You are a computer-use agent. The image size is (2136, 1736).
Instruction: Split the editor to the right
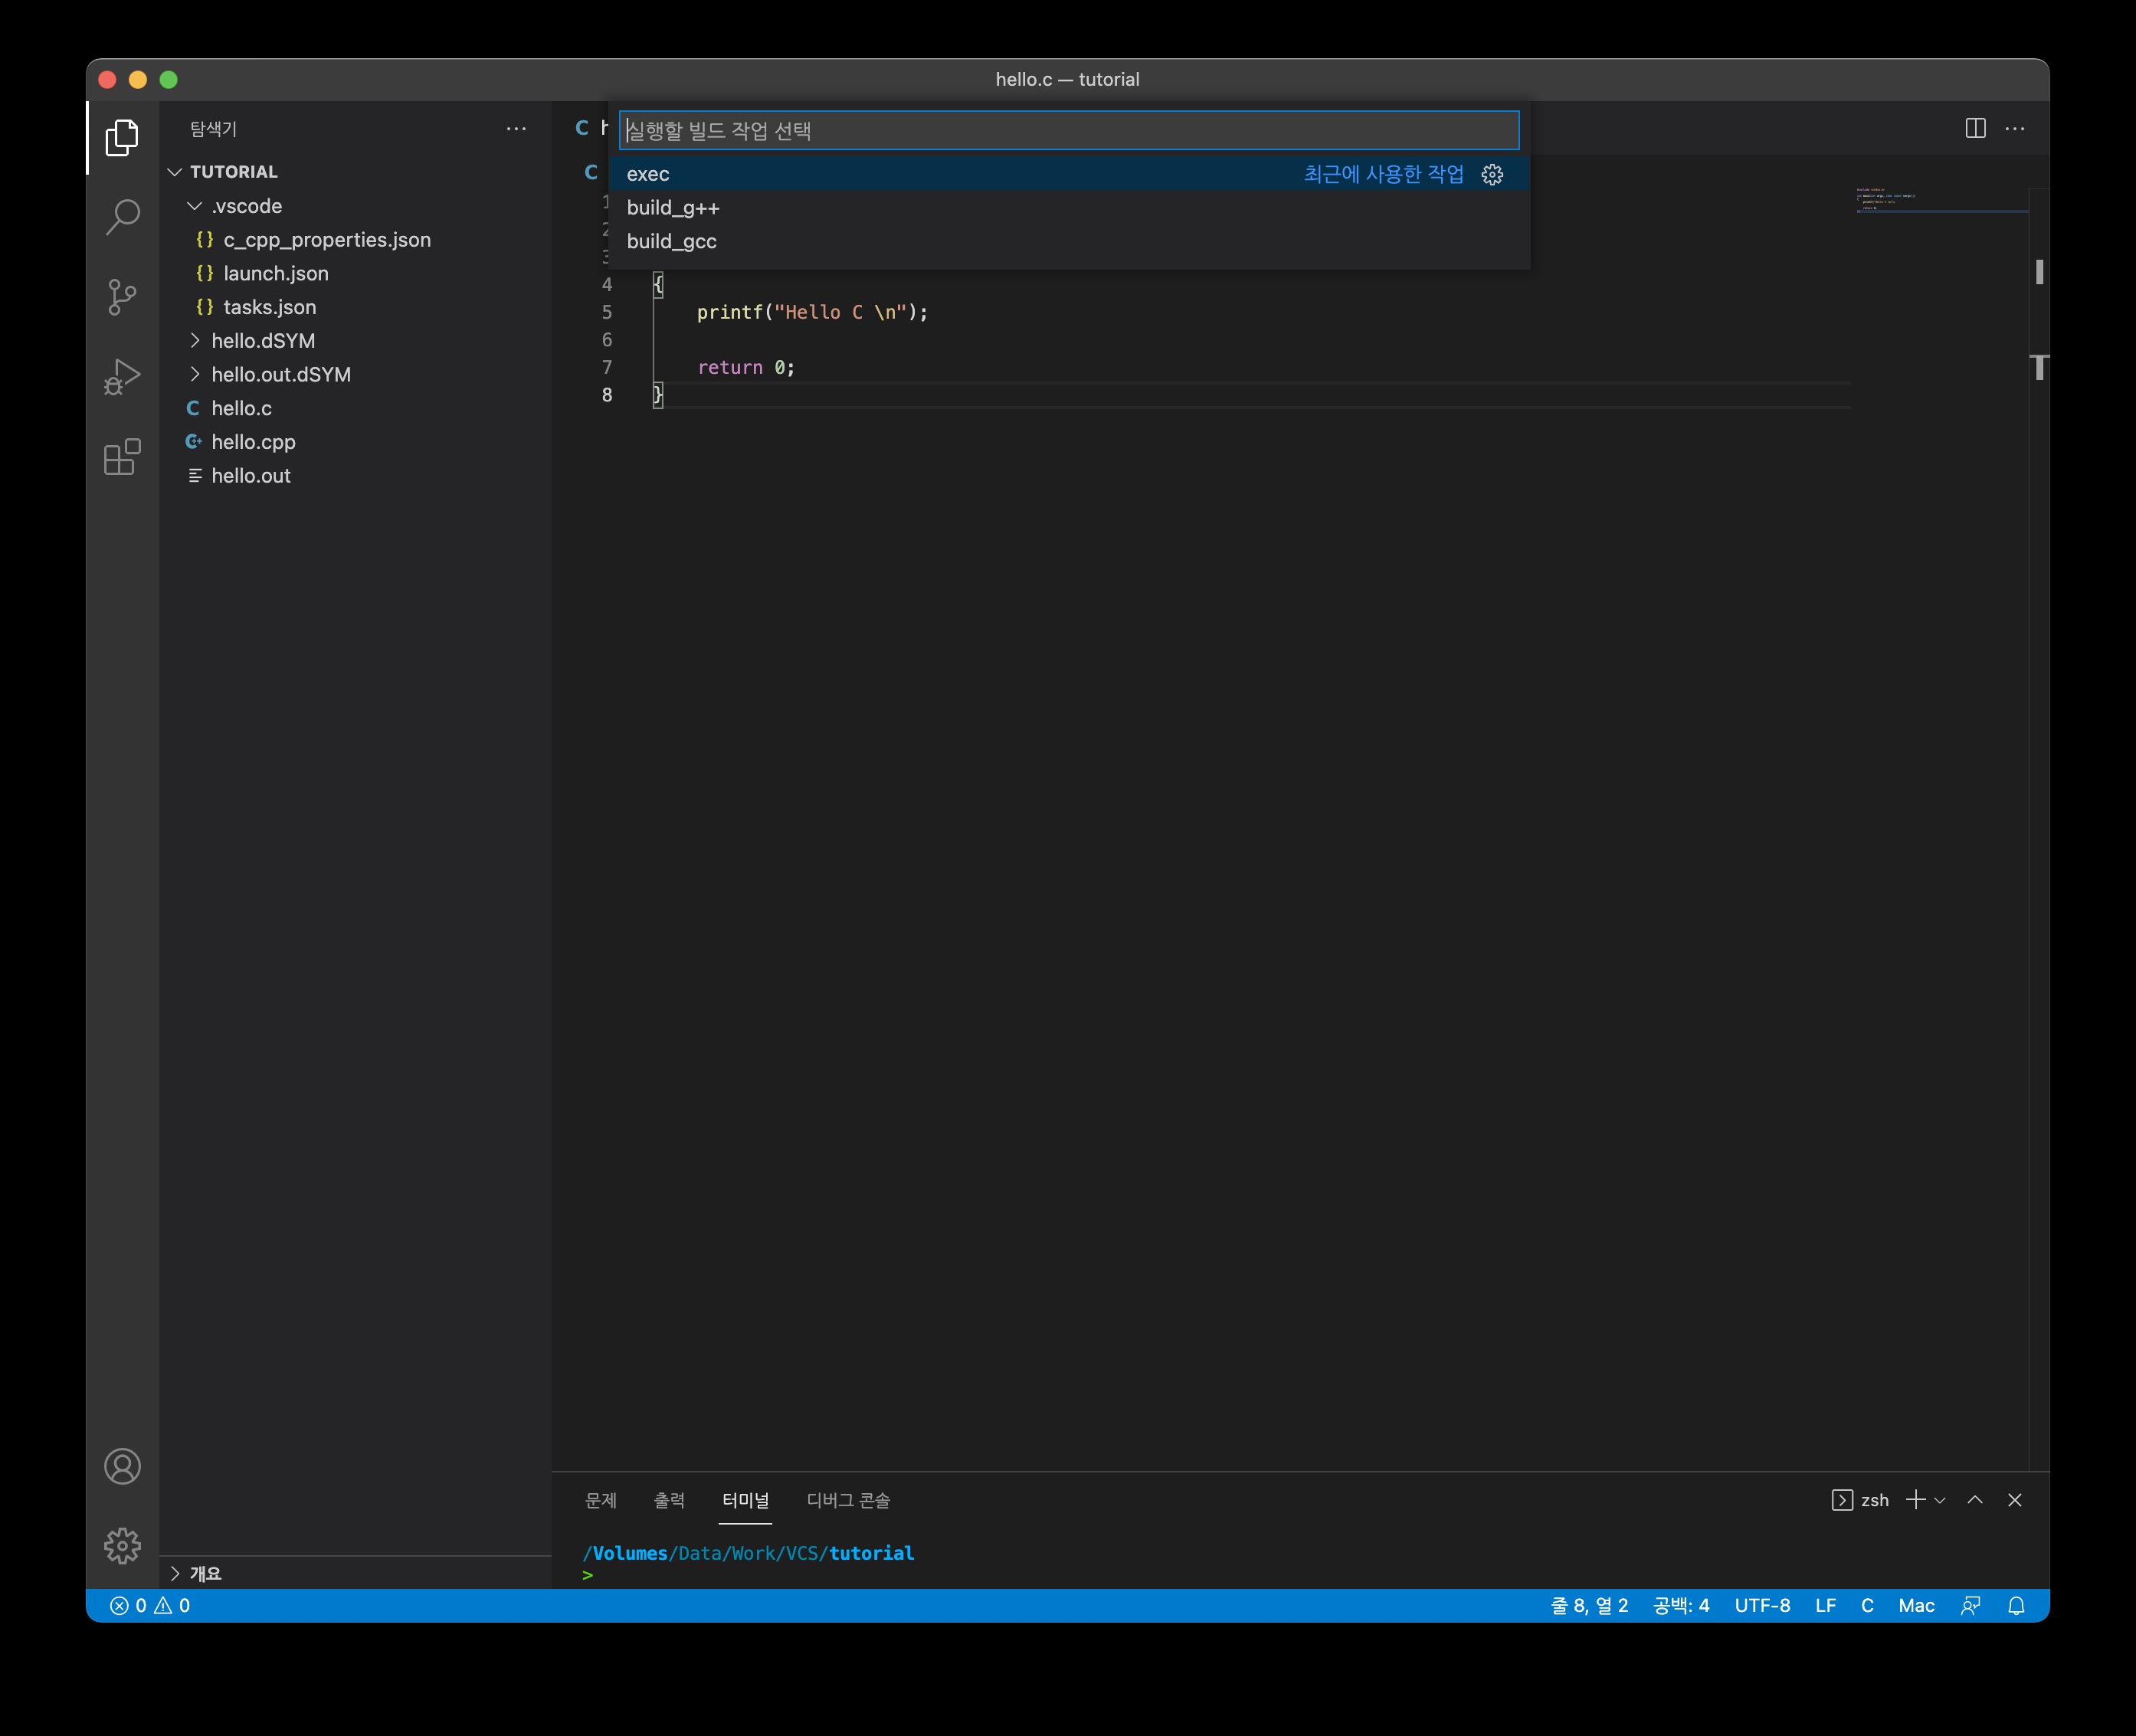1975,128
